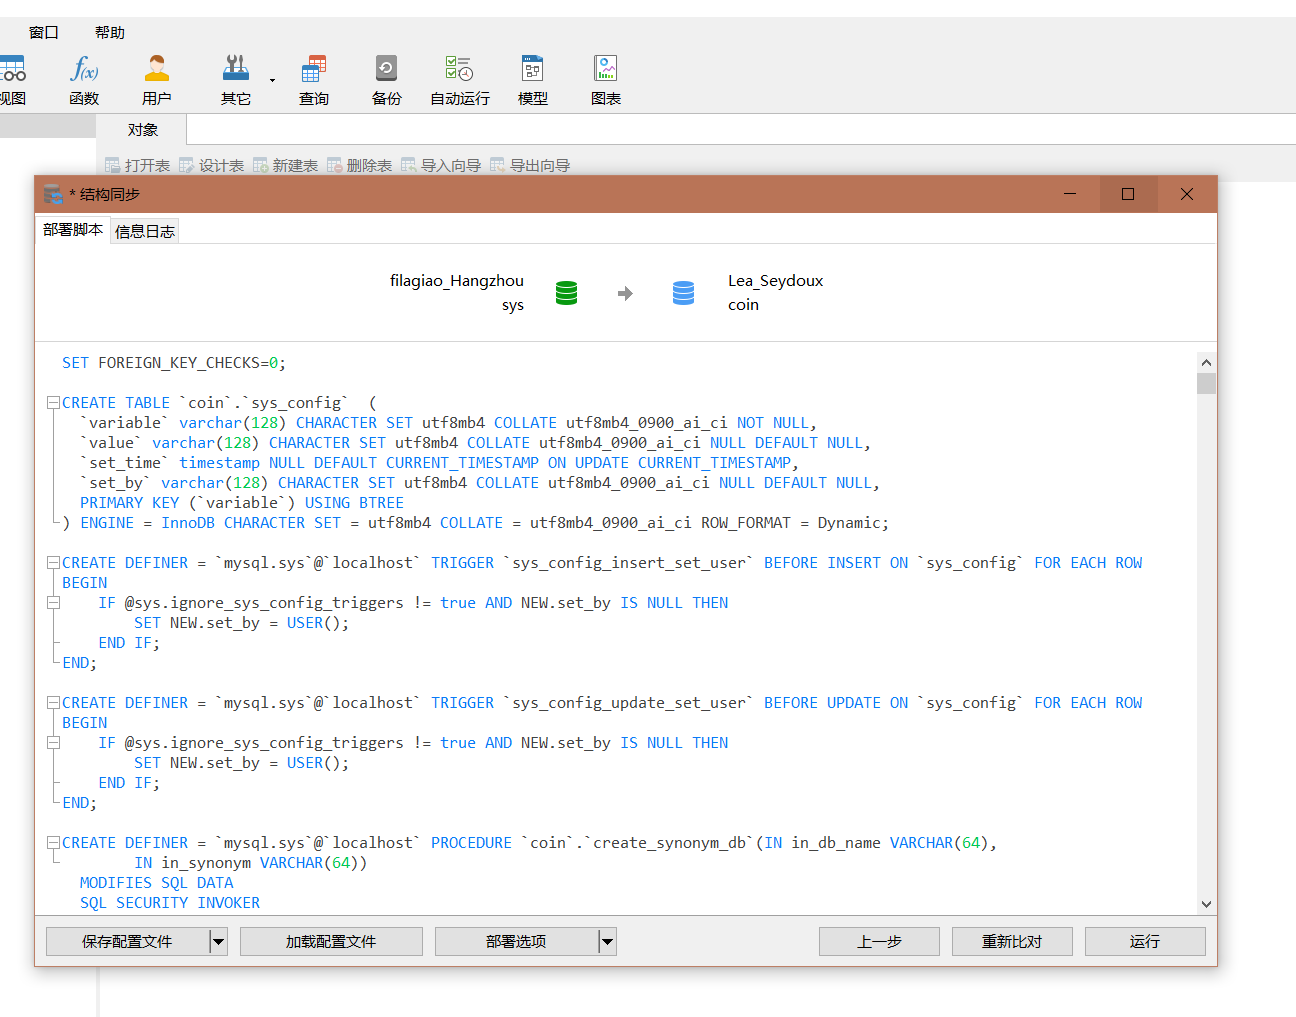
Task: Click the 其它 (Others) toolbar icon
Action: (236, 80)
